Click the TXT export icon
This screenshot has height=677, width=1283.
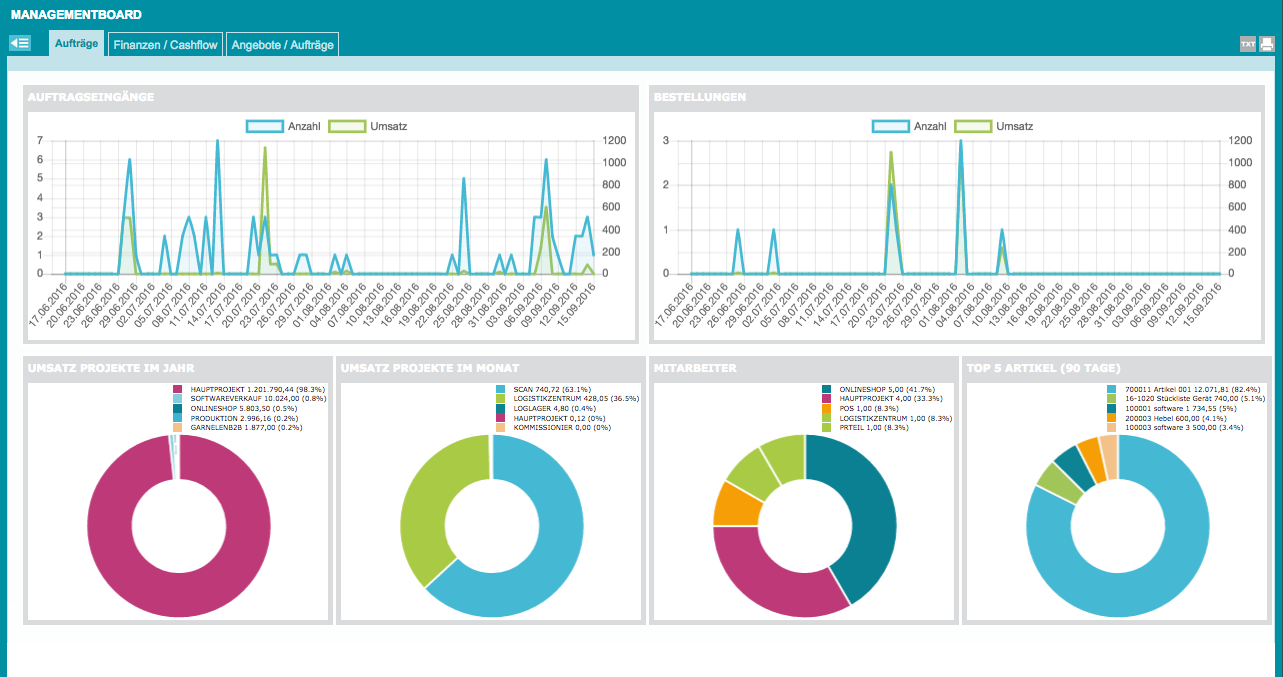click(1247, 44)
